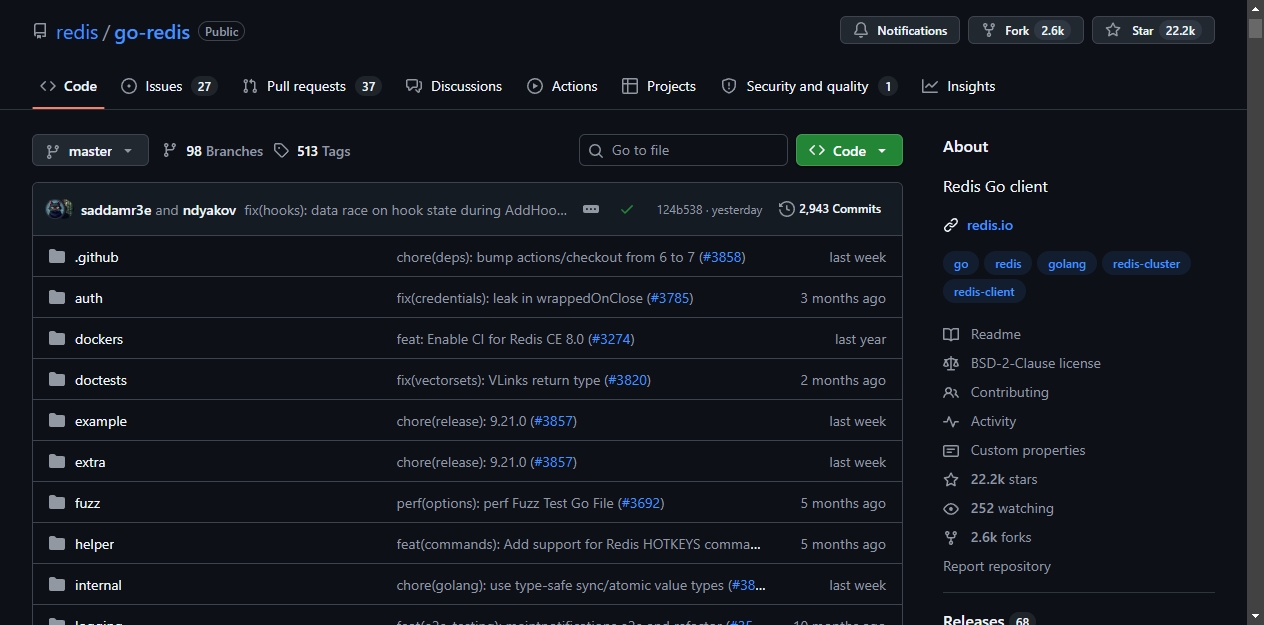View the 513 Tags link

[x=312, y=151]
